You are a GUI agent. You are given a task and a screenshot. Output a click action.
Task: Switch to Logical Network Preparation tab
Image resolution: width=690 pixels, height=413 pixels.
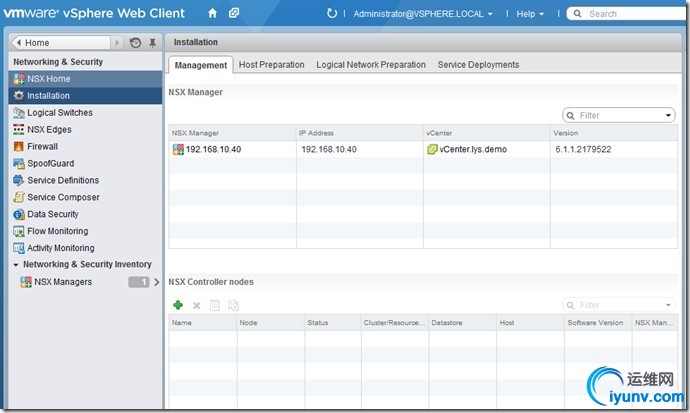(x=371, y=65)
